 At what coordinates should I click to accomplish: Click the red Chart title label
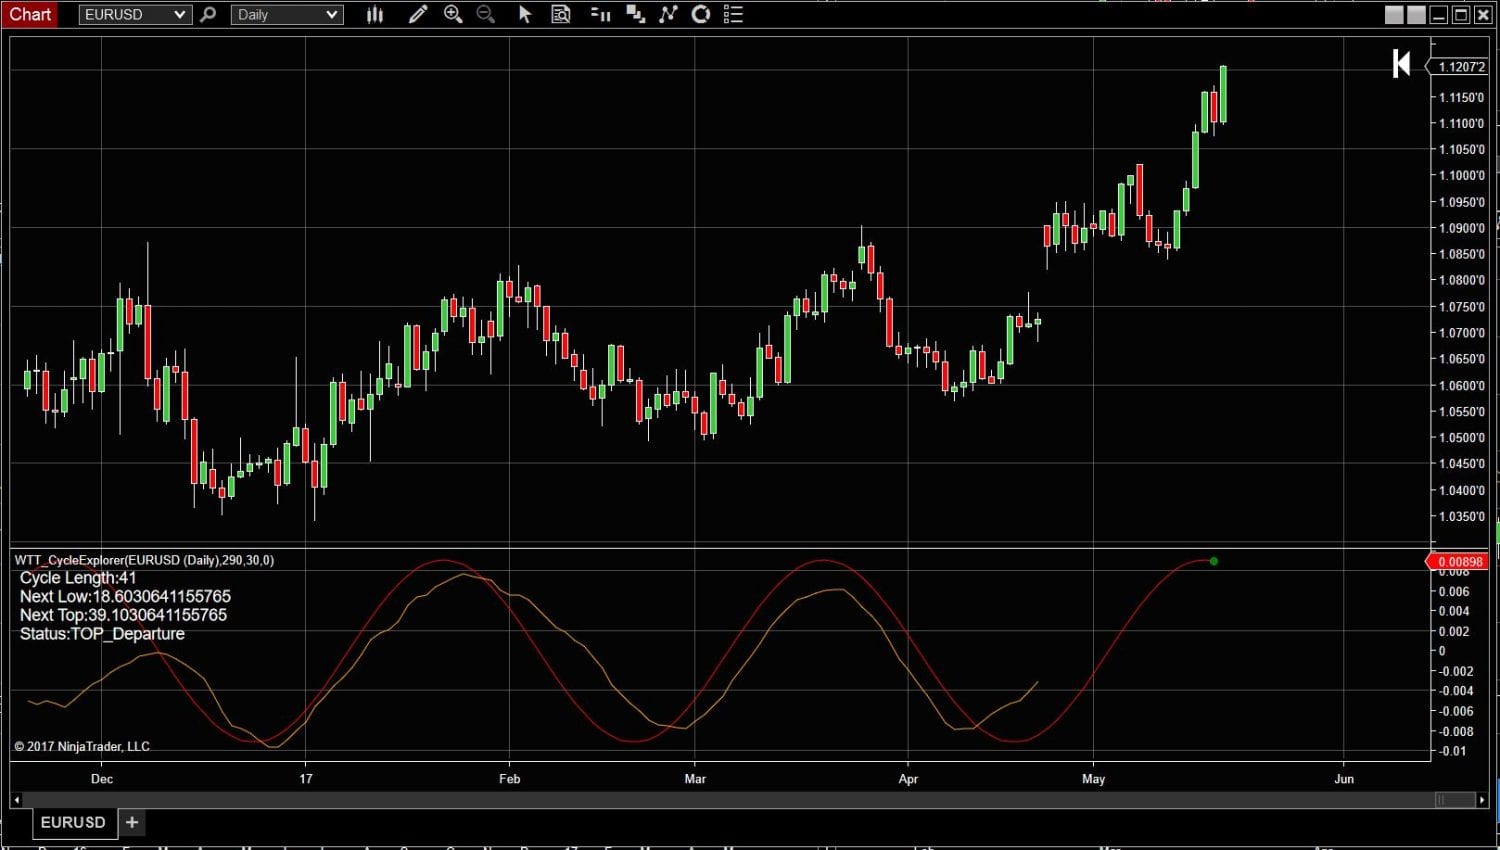click(30, 14)
